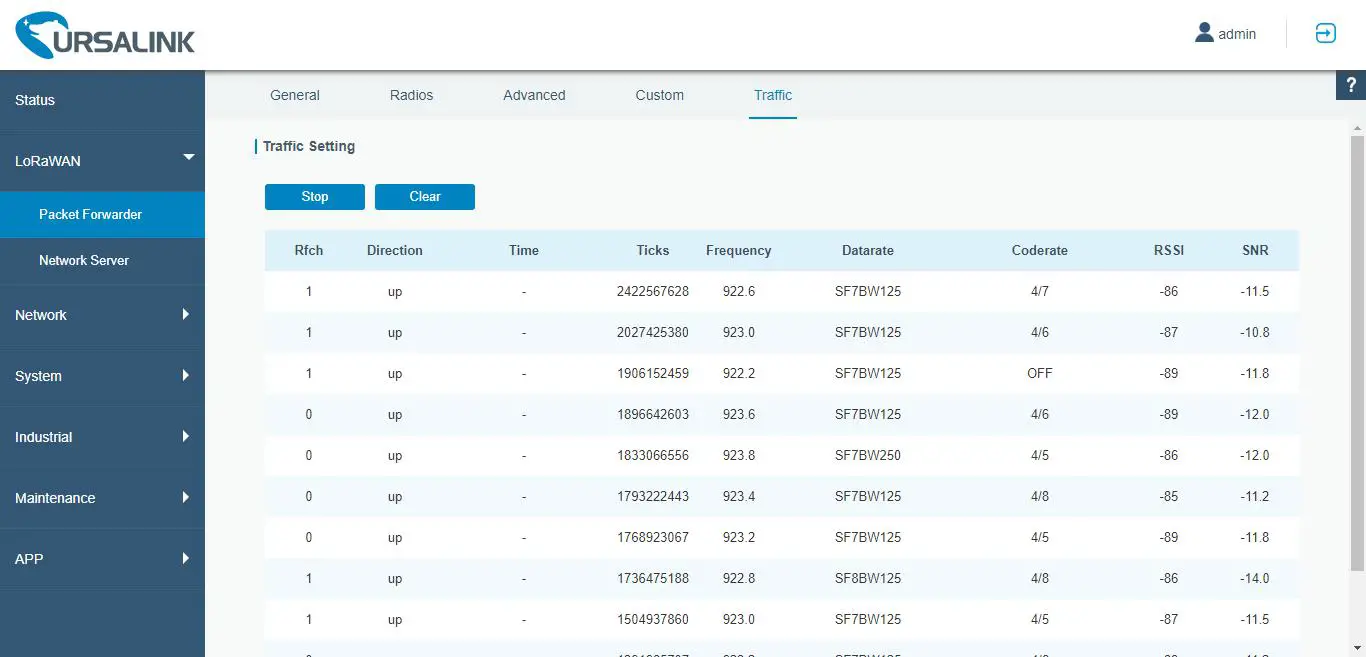Open the Custom tab
Image resolution: width=1366 pixels, height=657 pixels.
click(x=659, y=95)
